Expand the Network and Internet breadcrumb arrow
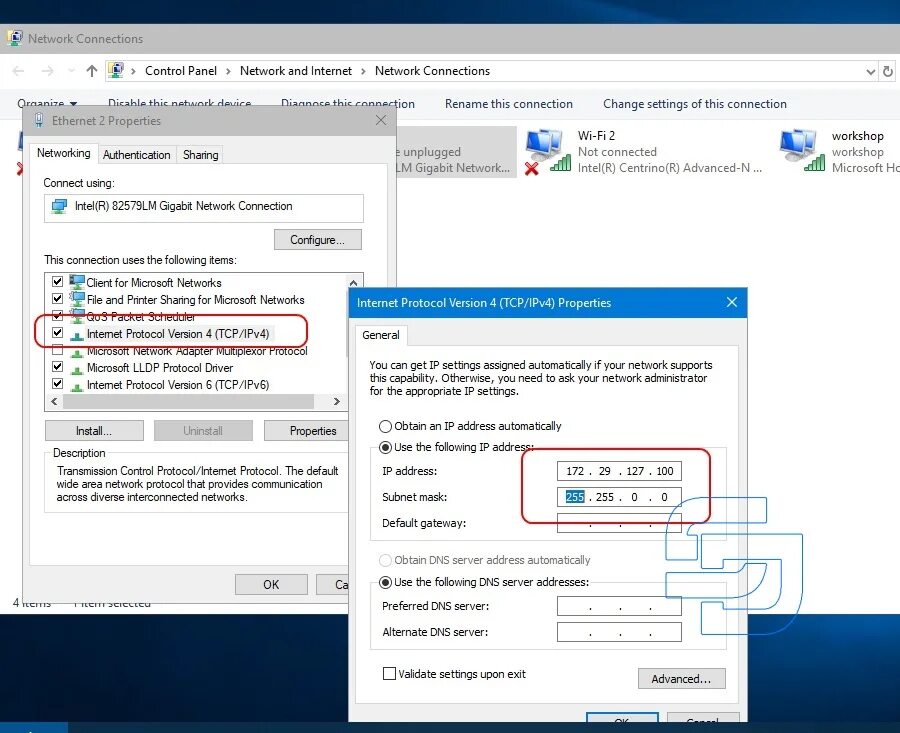The image size is (900, 733). [362, 70]
